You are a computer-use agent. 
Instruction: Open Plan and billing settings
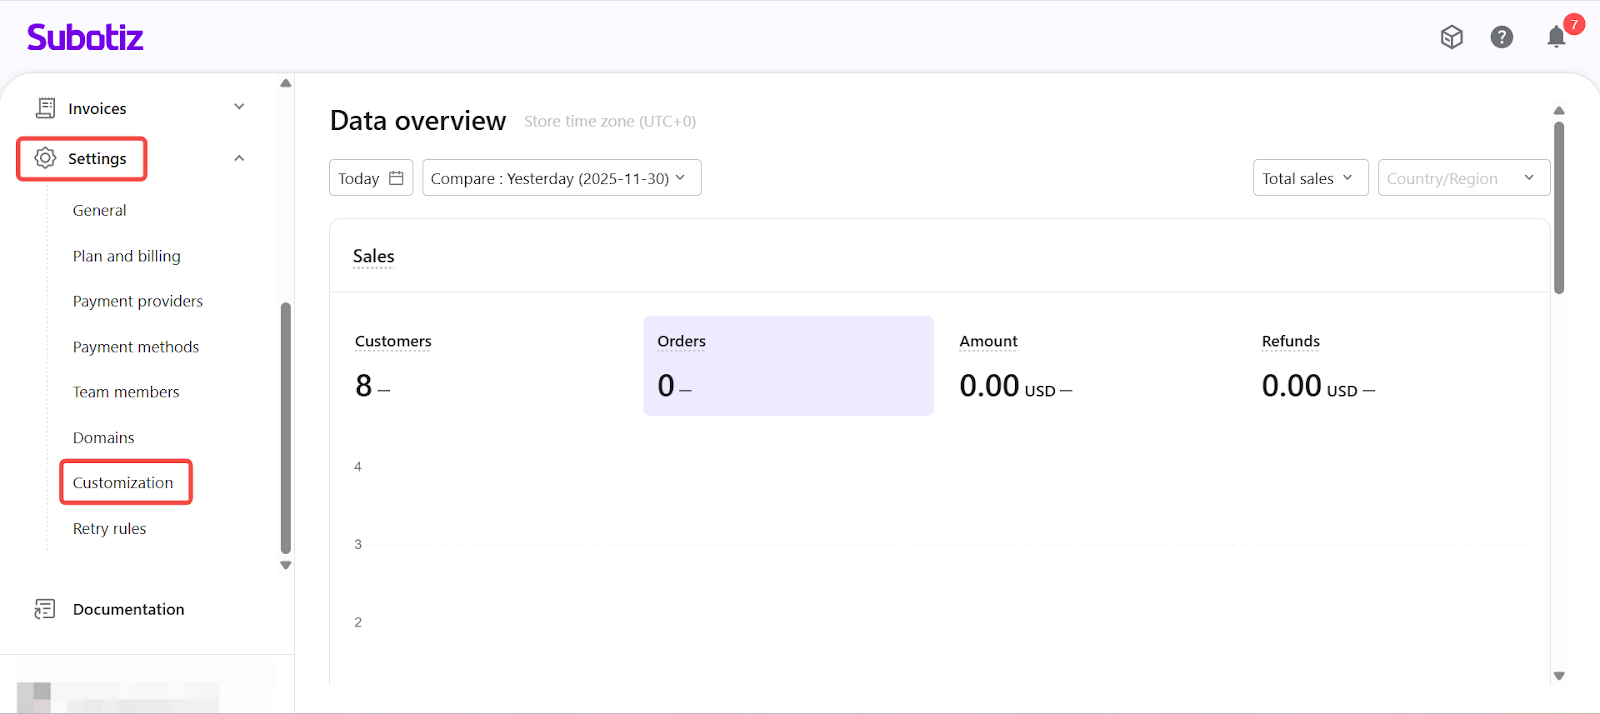(x=127, y=256)
